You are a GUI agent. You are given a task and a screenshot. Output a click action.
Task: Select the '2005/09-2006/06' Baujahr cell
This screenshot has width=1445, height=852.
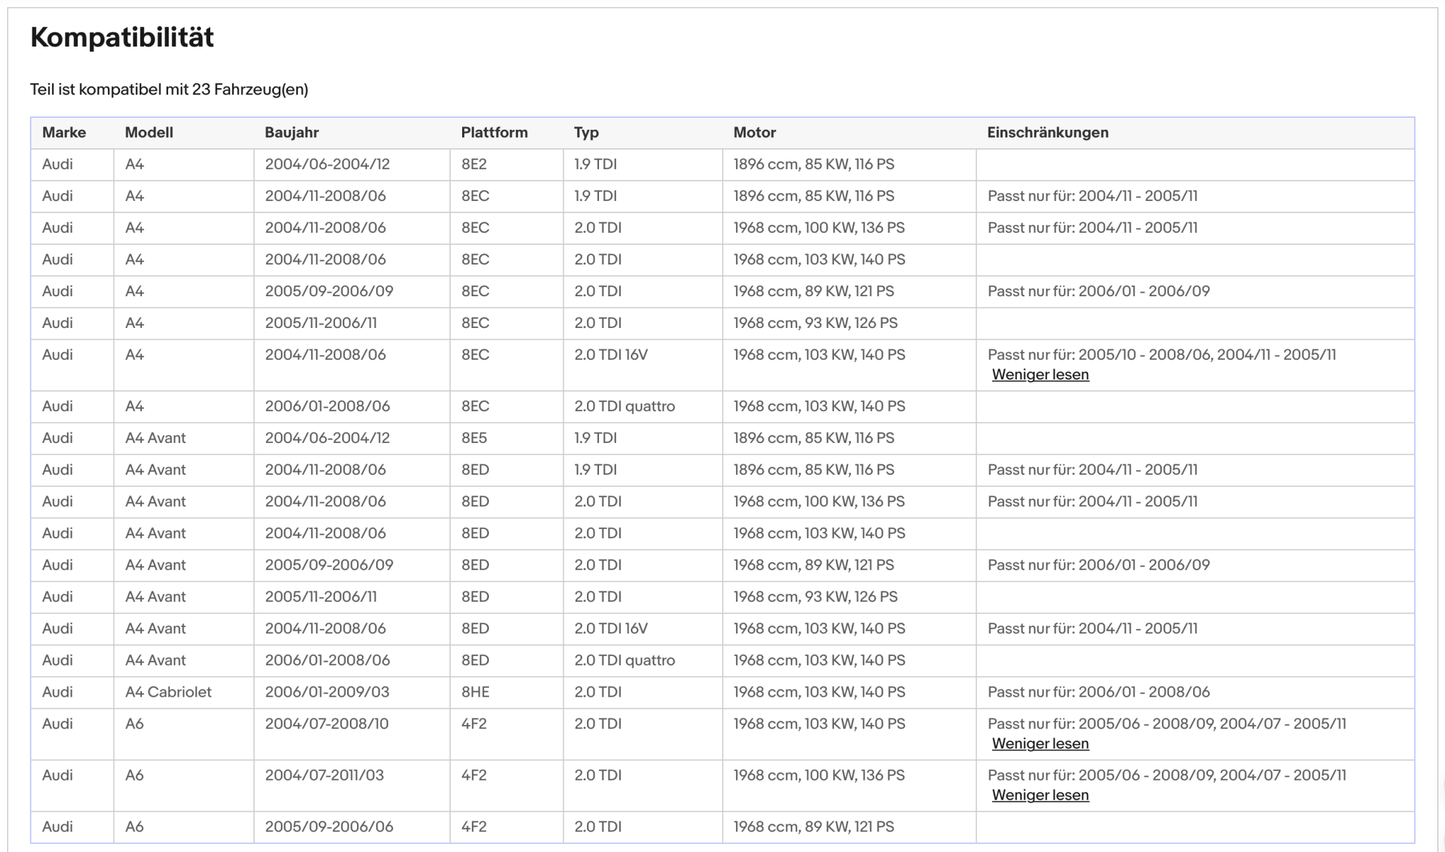(x=329, y=827)
